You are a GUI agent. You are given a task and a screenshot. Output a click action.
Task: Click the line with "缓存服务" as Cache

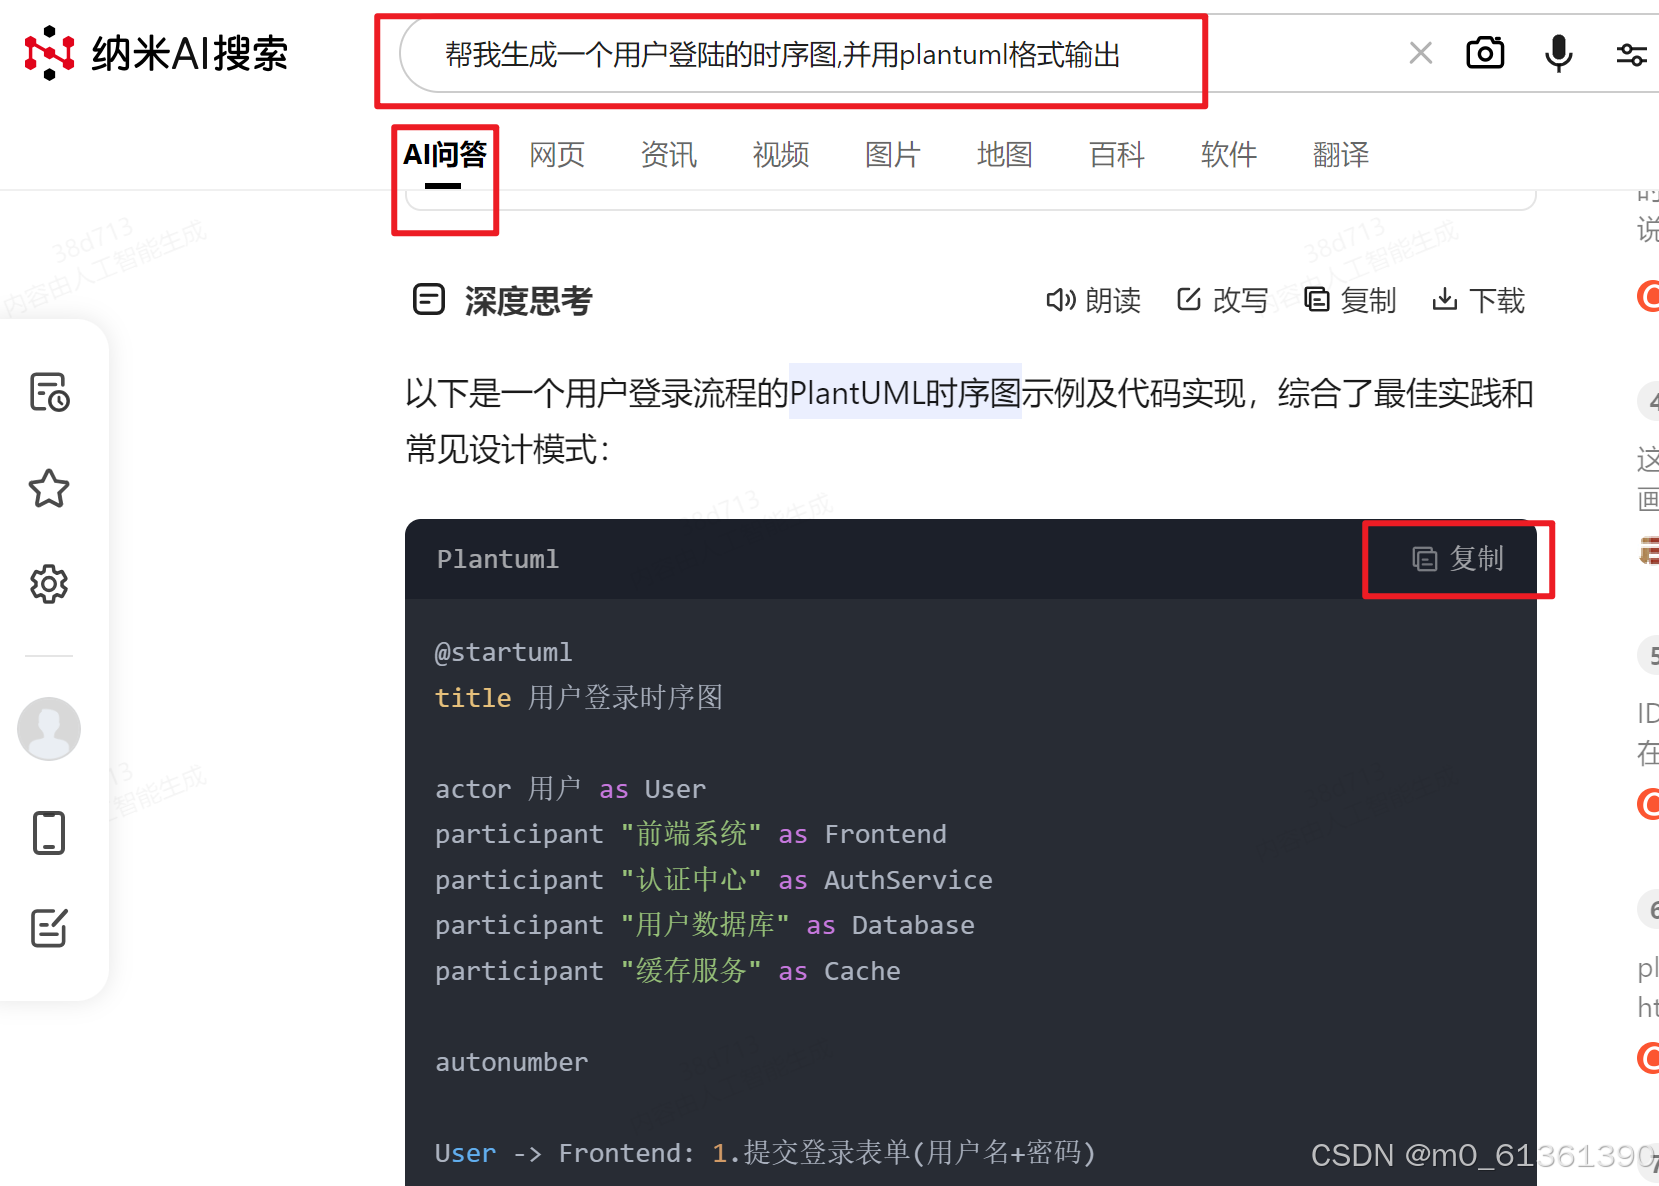click(x=668, y=971)
